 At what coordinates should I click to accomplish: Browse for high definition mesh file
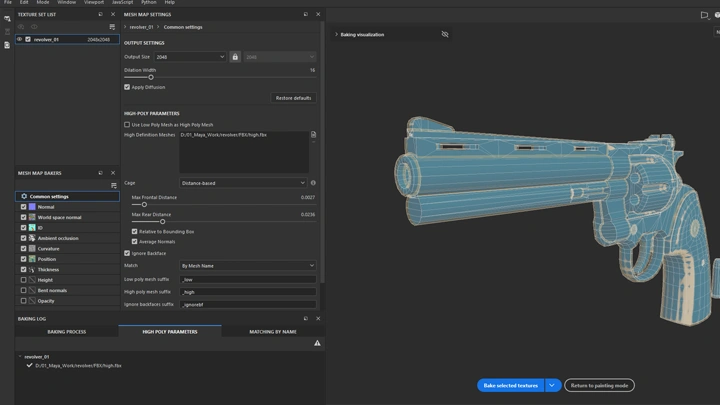click(314, 135)
